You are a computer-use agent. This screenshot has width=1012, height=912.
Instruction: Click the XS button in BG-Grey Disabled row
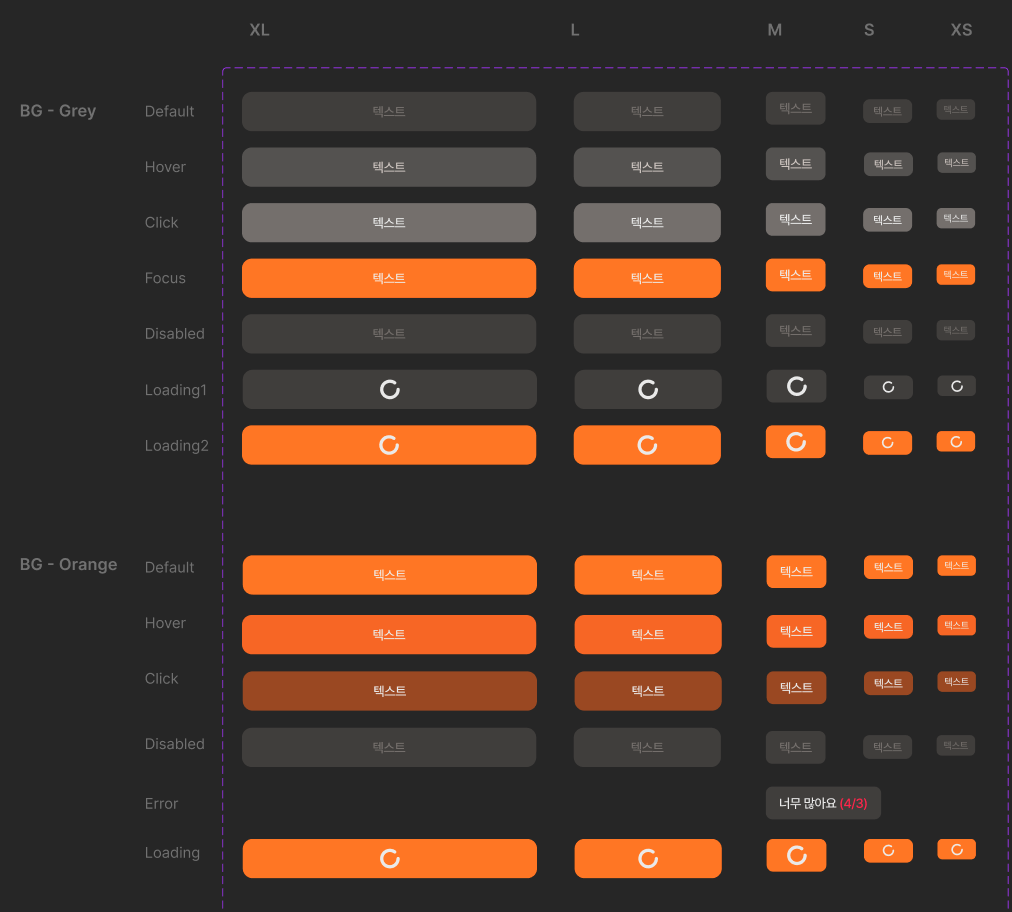point(956,330)
